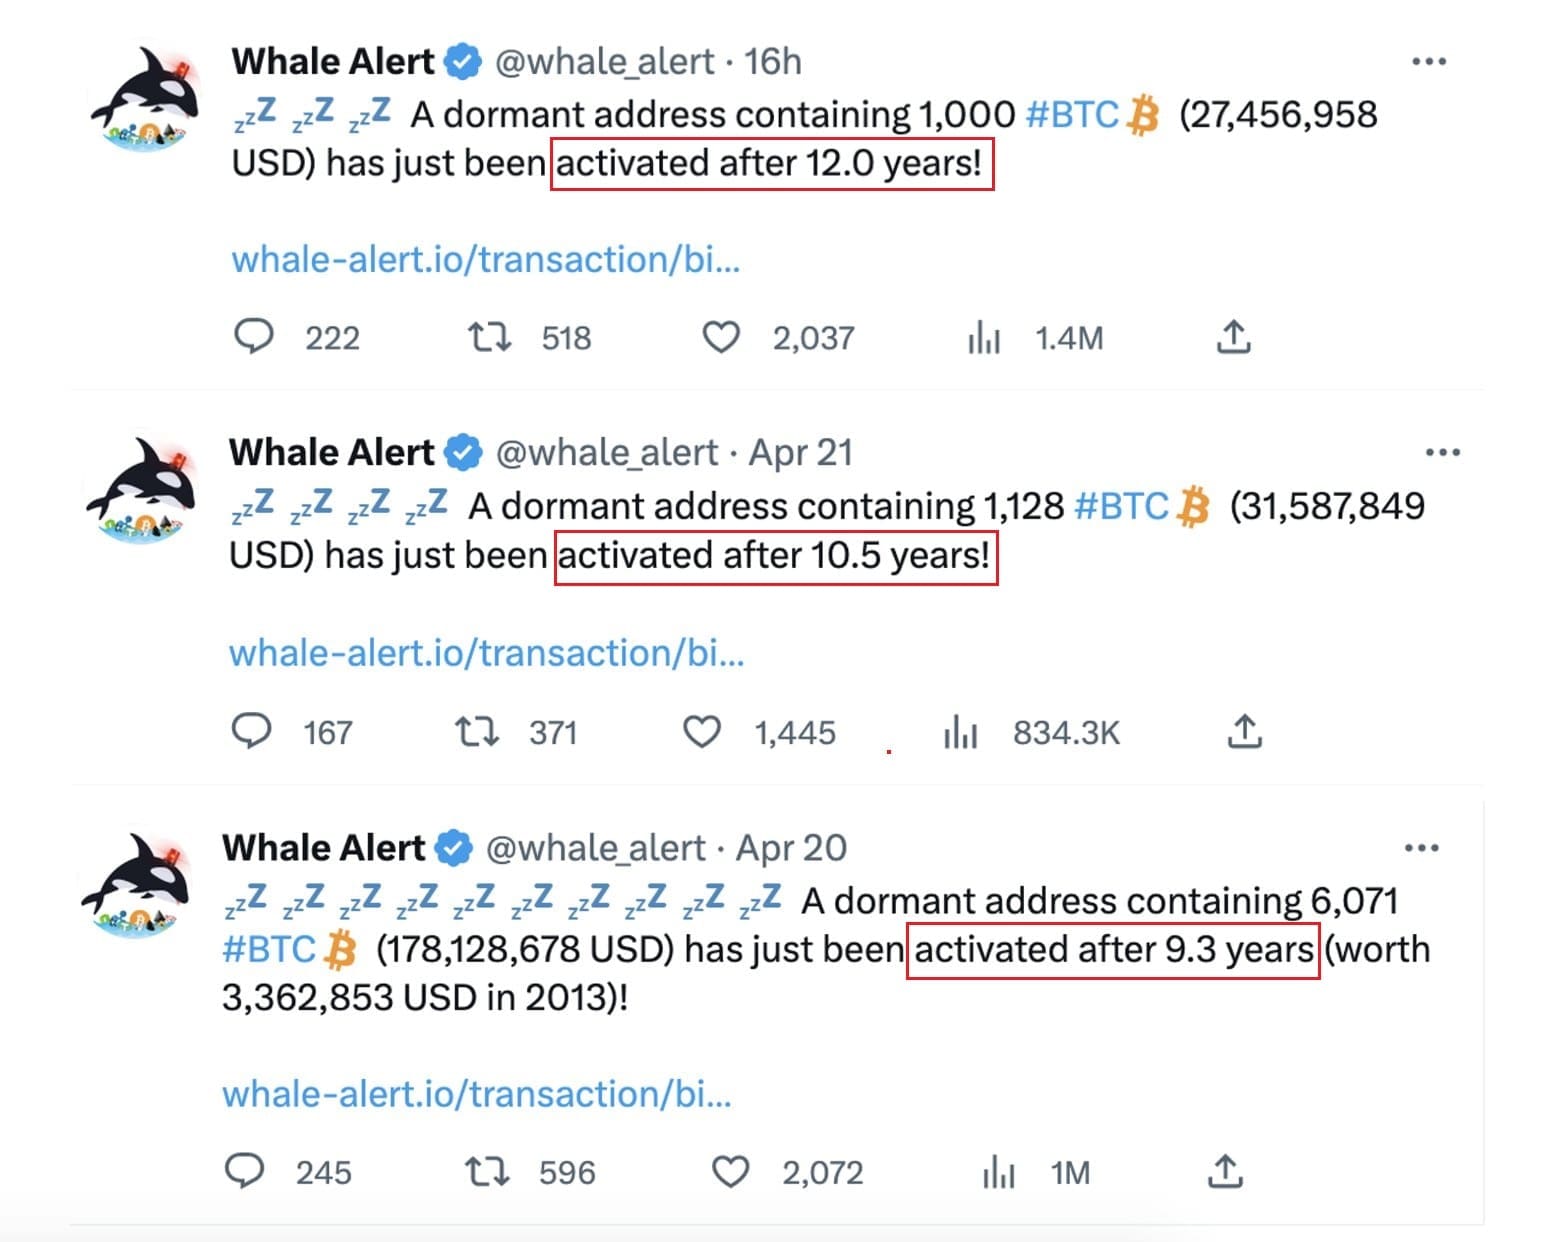
Task: Open more options on the 16h tweet
Action: click(1429, 62)
